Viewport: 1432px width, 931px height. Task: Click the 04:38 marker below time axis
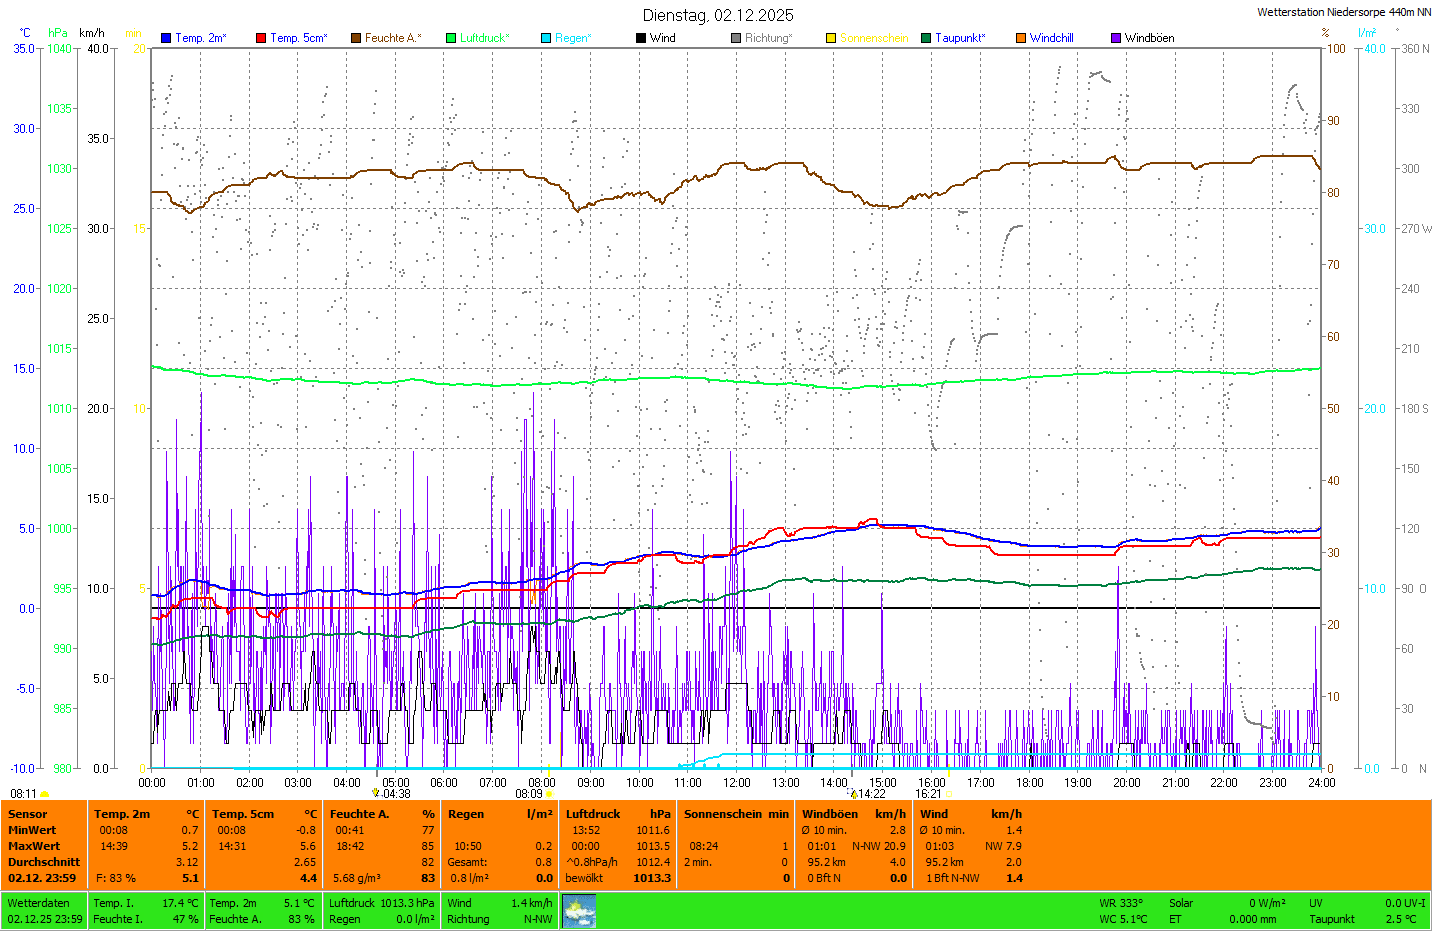coord(396,794)
